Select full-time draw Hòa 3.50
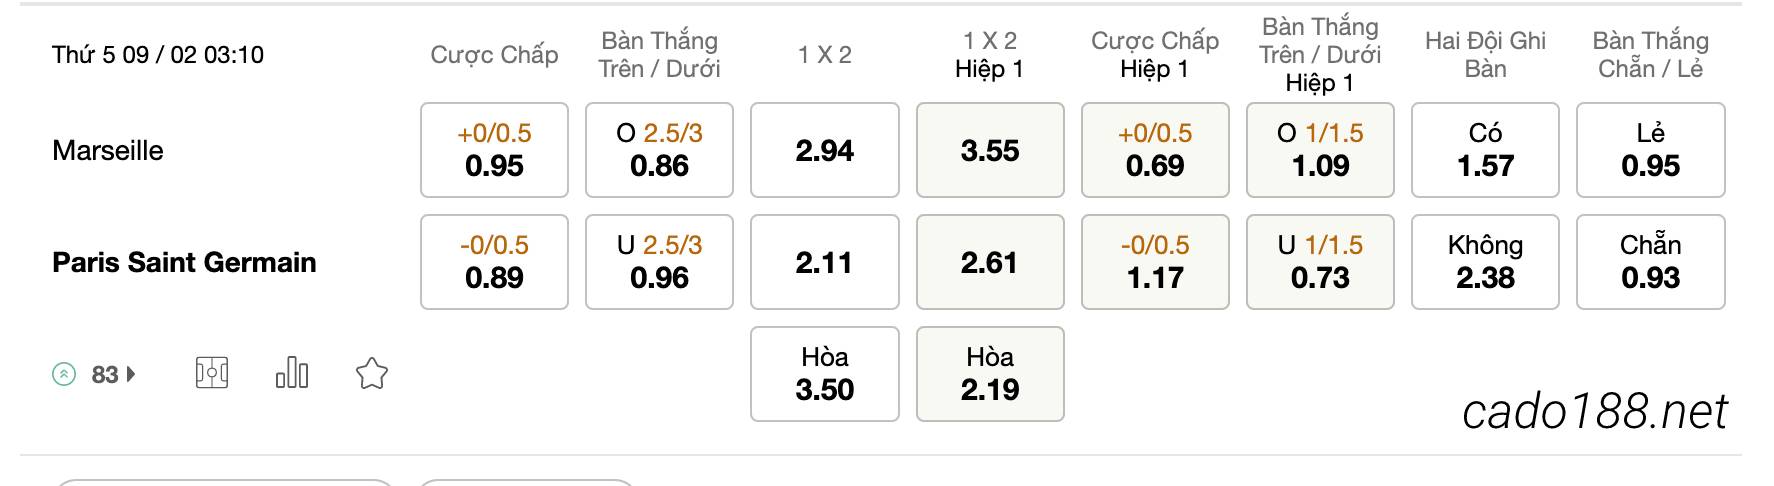 (825, 374)
